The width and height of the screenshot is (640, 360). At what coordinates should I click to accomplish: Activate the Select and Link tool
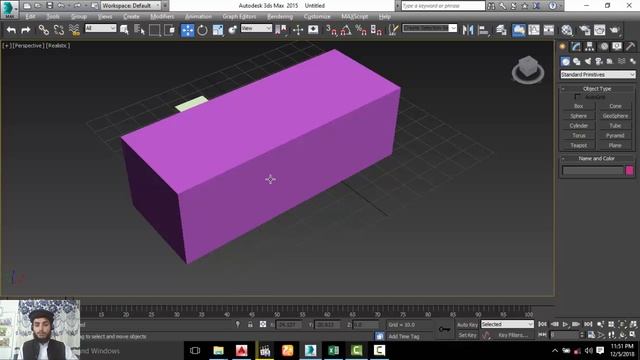44,30
